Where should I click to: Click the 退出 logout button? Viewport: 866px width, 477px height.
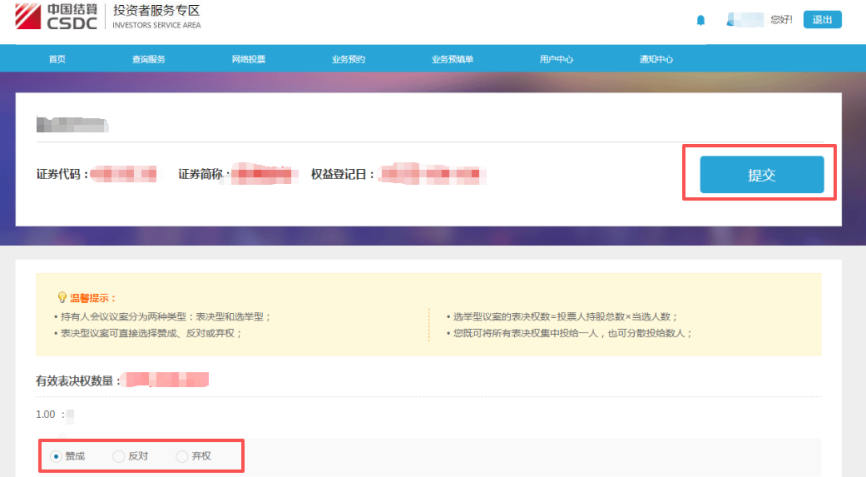coord(822,19)
